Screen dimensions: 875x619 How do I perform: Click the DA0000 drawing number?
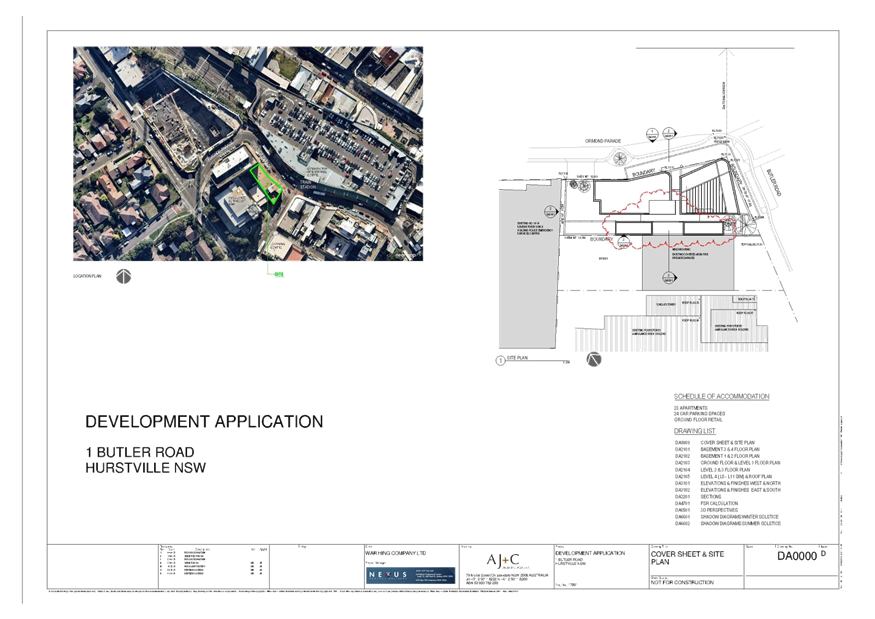[796, 556]
